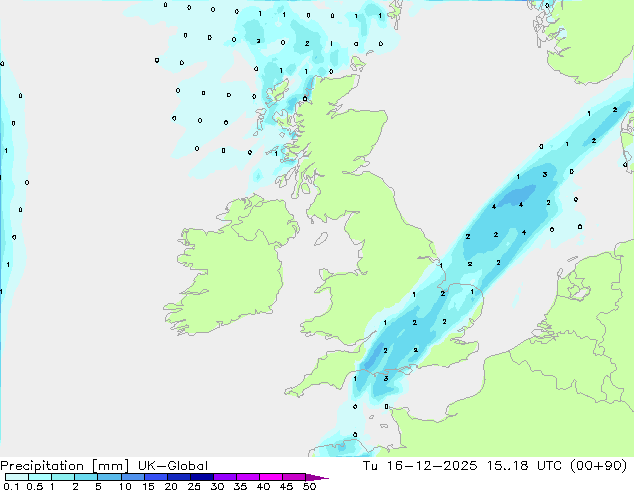
Task: Click the "30" legend scale label
Action: click(217, 486)
